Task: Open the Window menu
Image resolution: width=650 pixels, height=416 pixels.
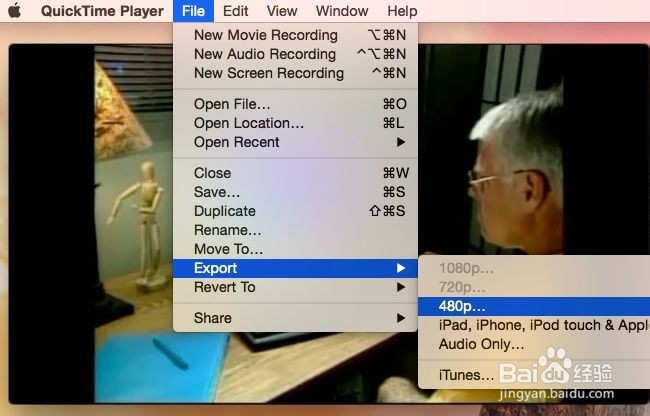Action: [x=342, y=11]
